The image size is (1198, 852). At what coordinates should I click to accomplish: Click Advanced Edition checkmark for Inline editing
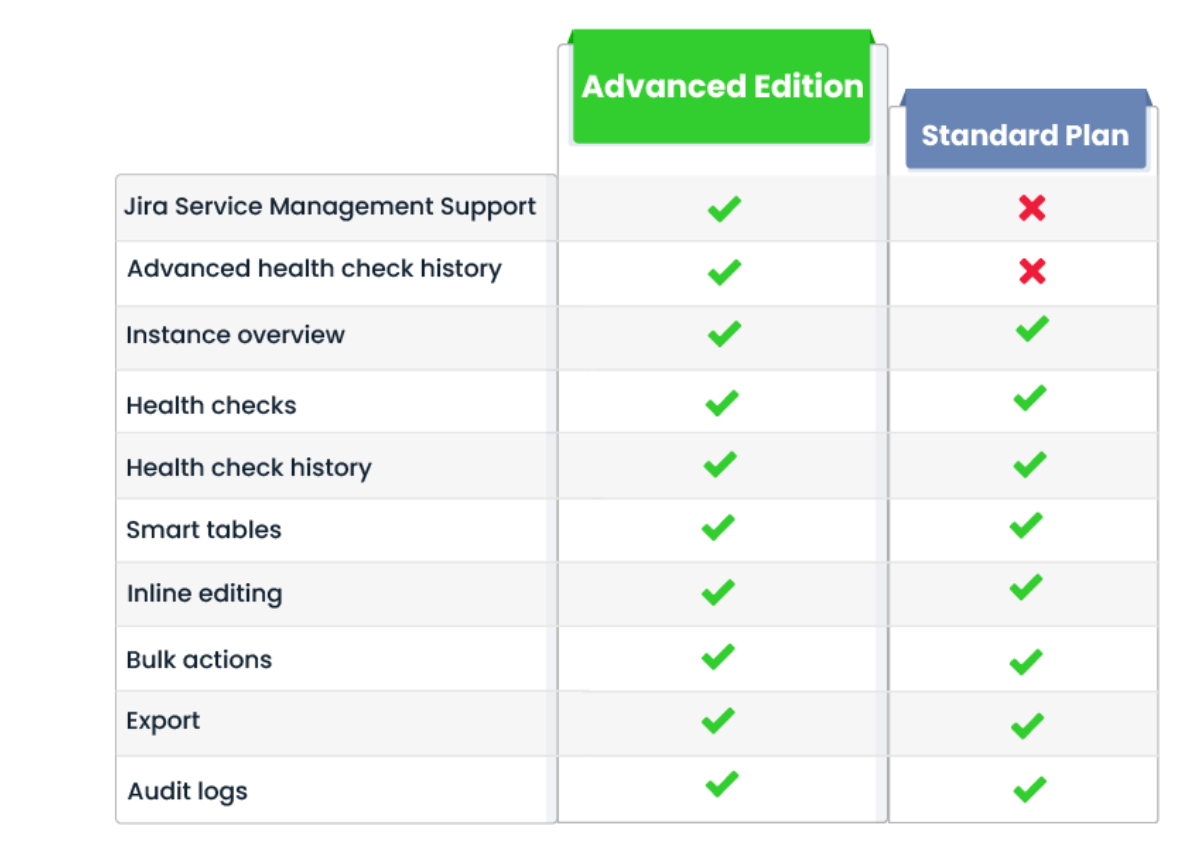tap(718, 592)
